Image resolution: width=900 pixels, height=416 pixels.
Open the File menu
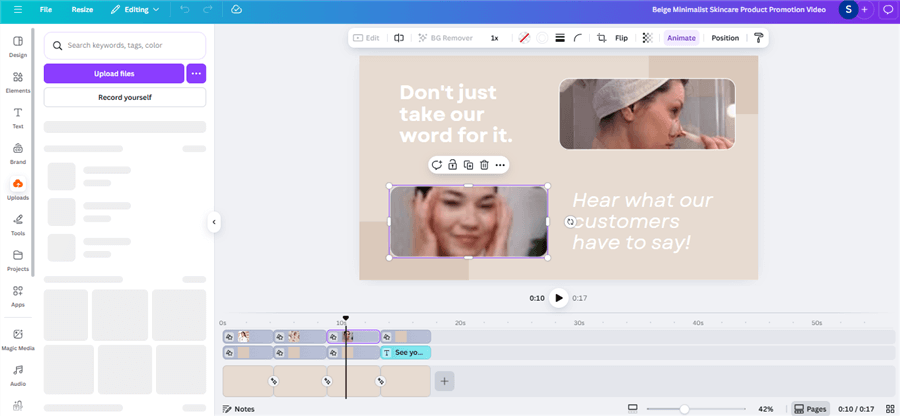tap(46, 10)
